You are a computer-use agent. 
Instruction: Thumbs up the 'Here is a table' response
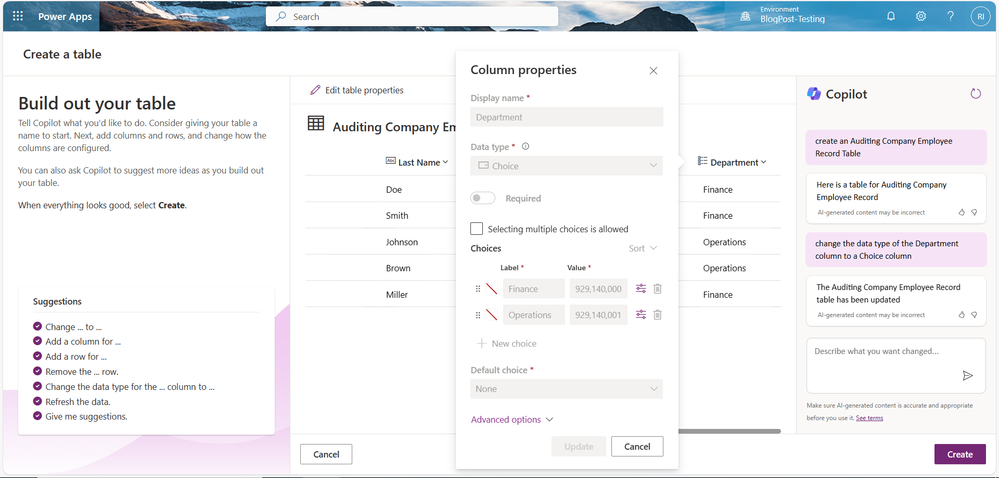(x=962, y=212)
